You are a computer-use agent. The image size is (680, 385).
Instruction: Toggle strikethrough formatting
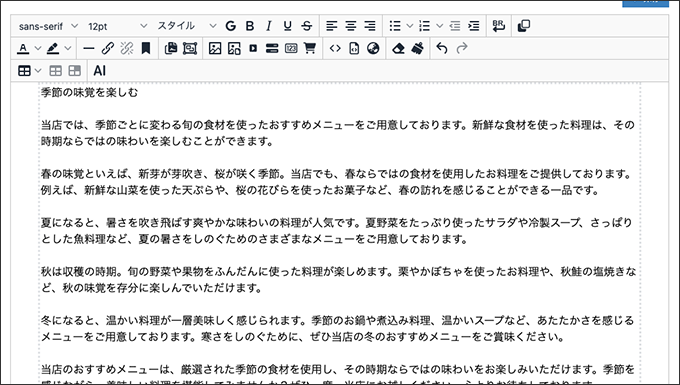point(307,26)
